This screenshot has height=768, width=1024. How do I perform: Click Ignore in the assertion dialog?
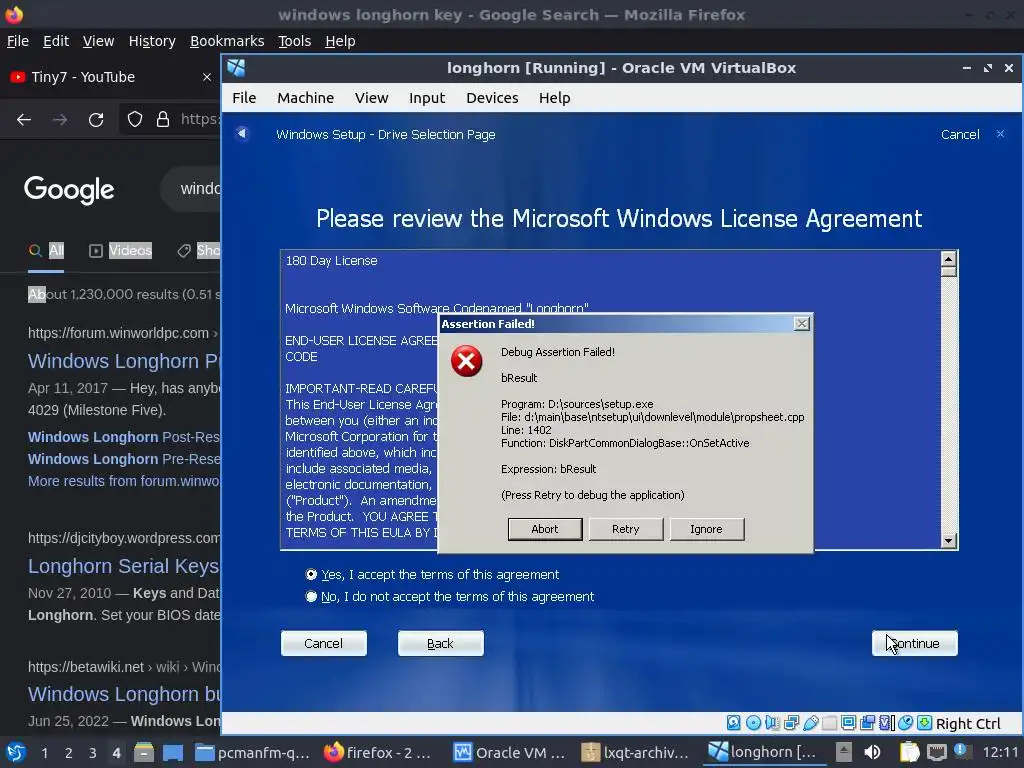707,529
